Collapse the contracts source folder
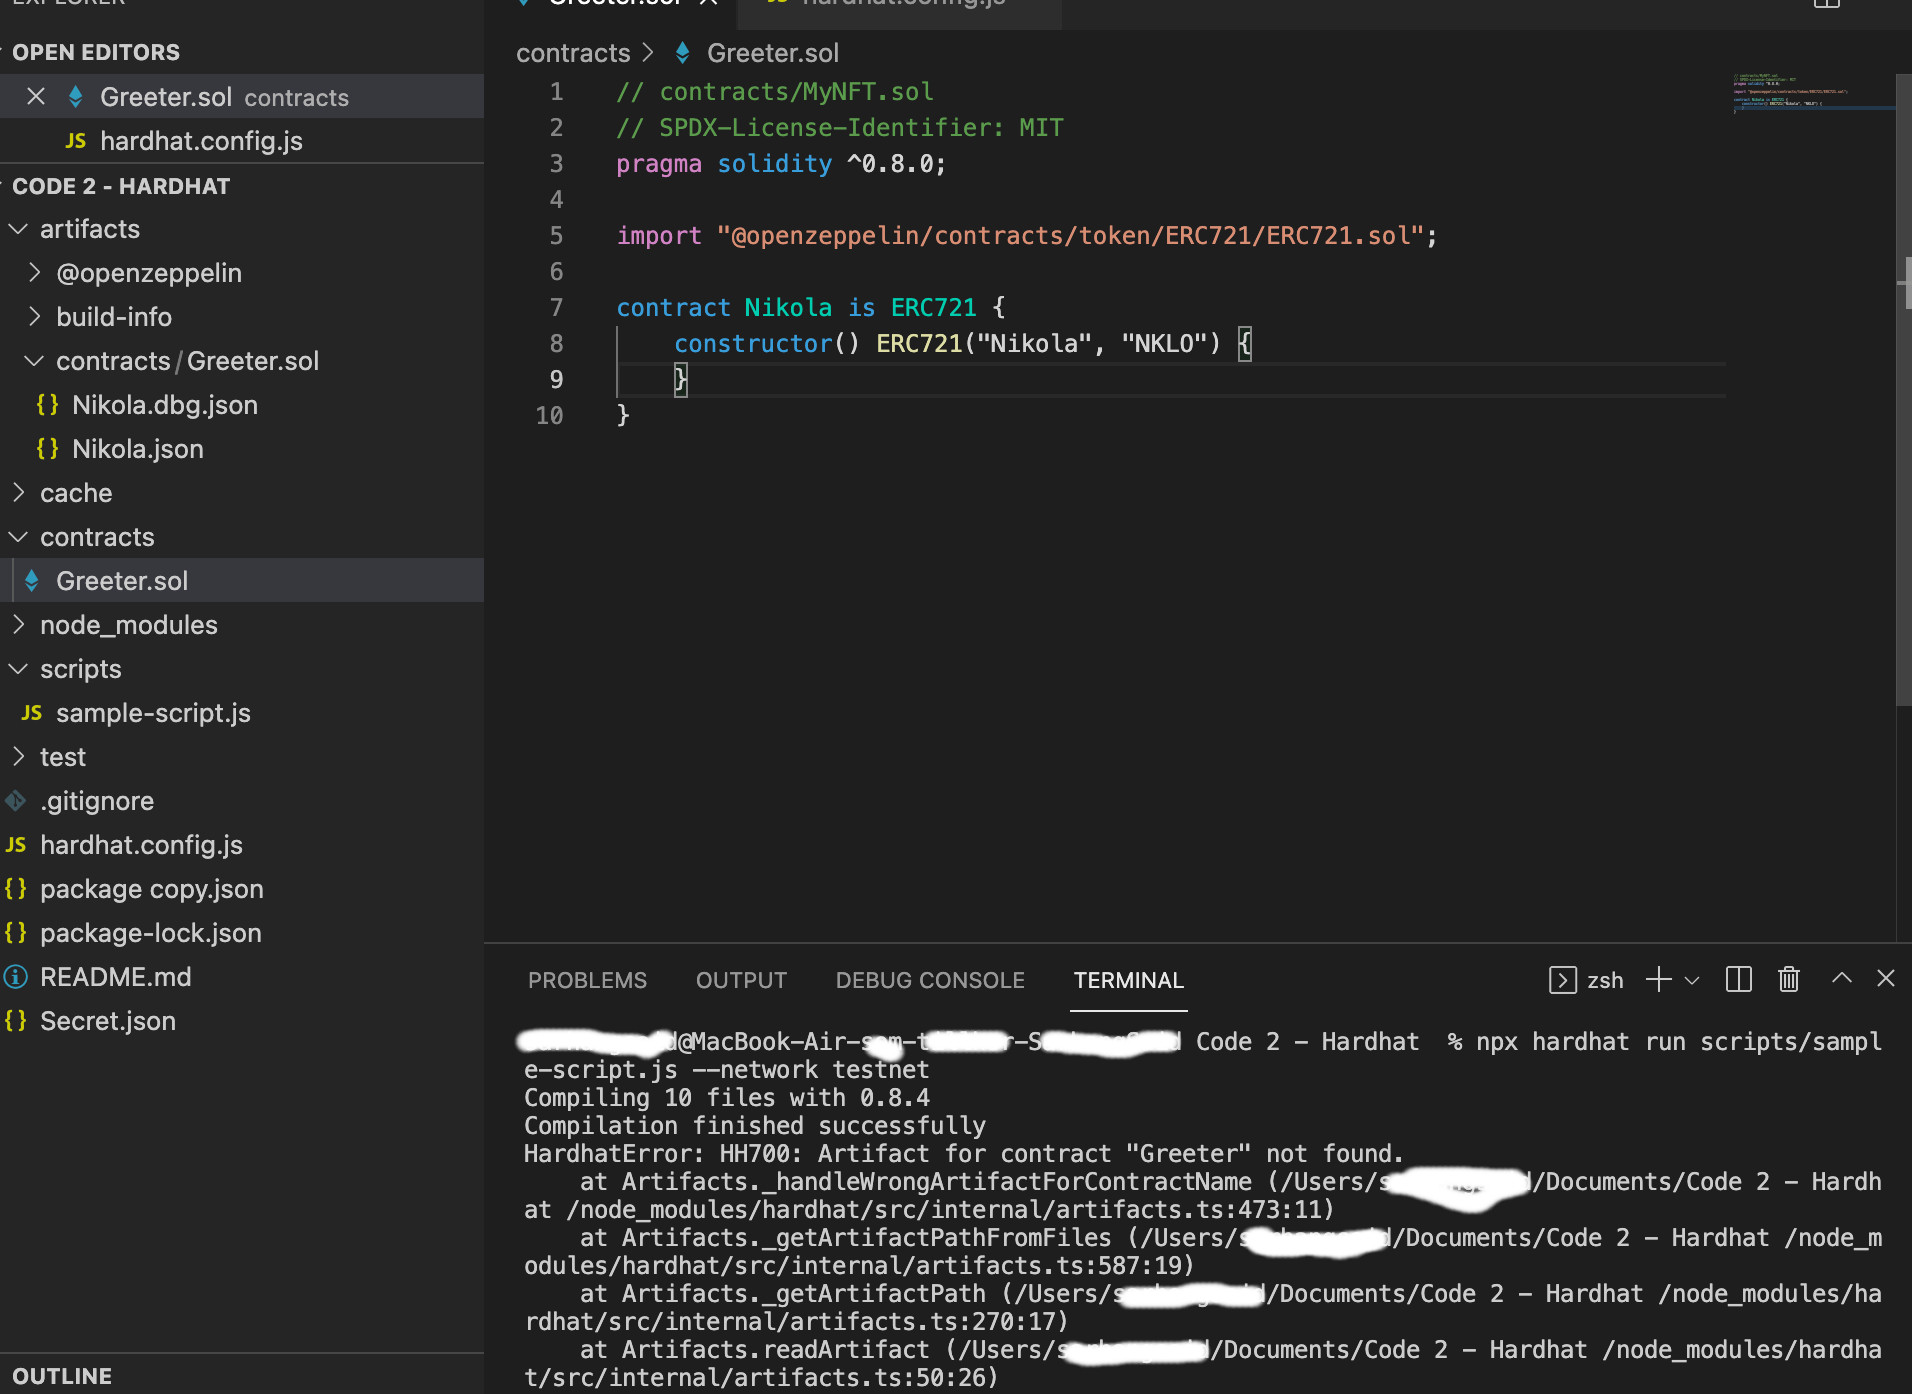1912x1394 pixels. 242,537
